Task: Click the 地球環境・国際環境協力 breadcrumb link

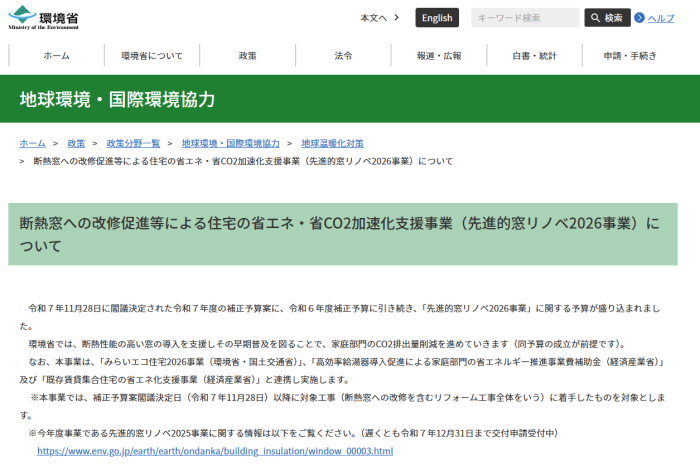Action: click(x=231, y=144)
